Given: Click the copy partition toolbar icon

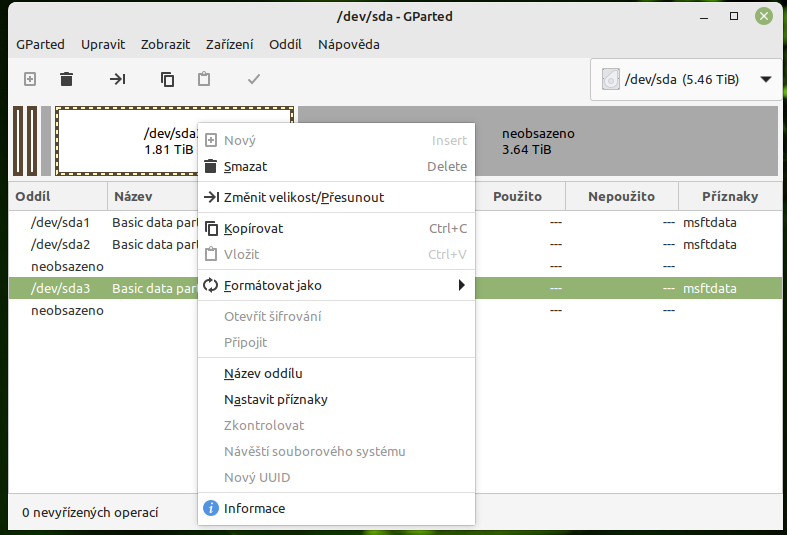Looking at the screenshot, I should (167, 79).
